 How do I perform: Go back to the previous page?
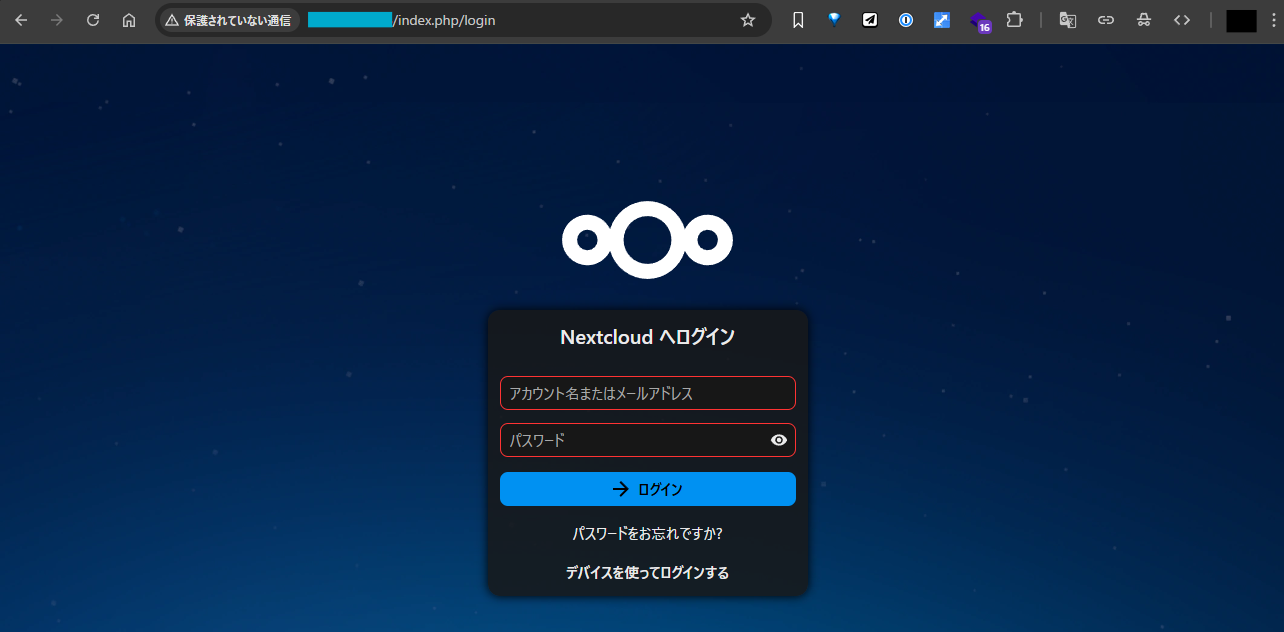click(21, 20)
